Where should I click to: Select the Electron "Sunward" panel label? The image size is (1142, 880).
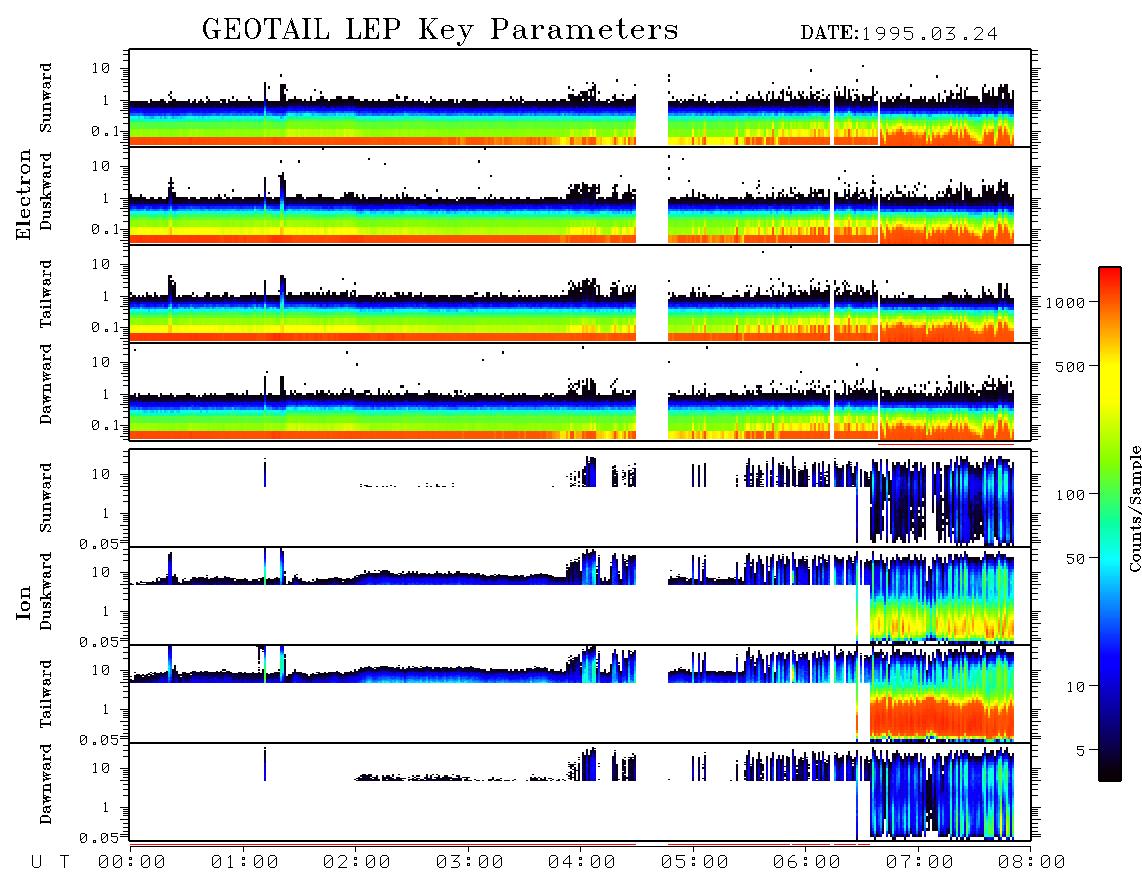[x=46, y=98]
